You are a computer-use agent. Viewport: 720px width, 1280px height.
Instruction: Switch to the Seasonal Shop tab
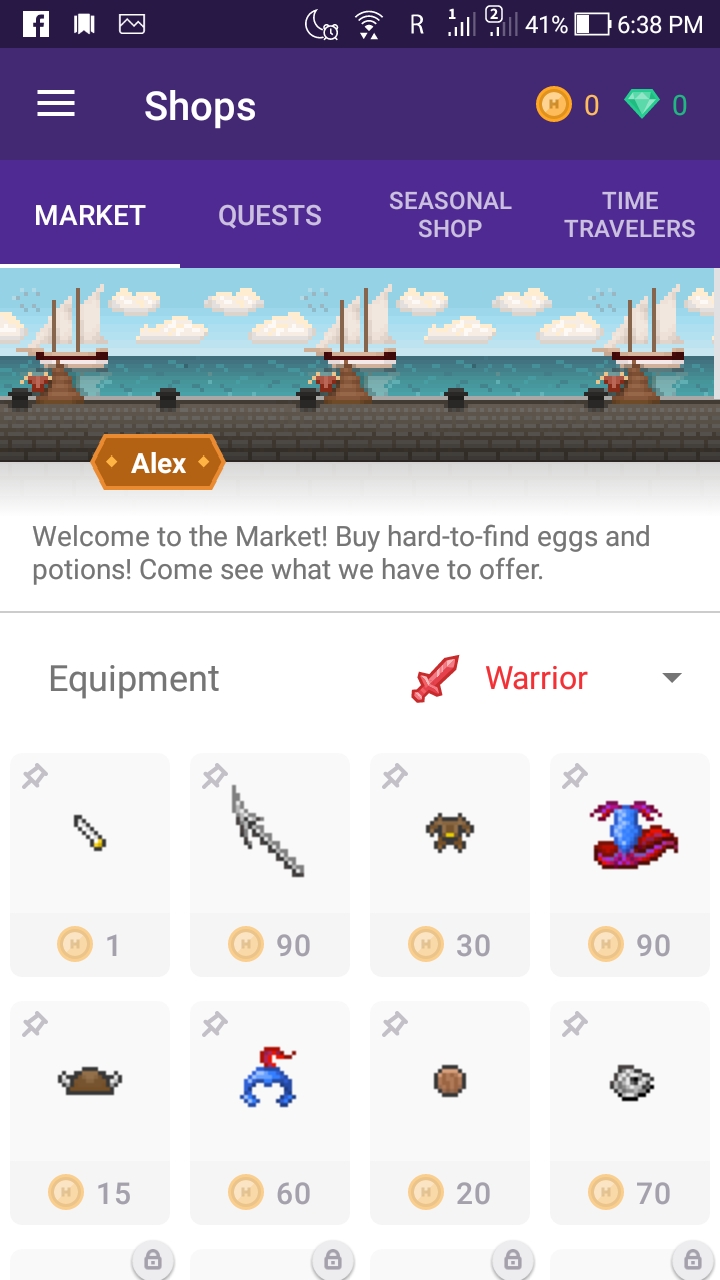450,214
